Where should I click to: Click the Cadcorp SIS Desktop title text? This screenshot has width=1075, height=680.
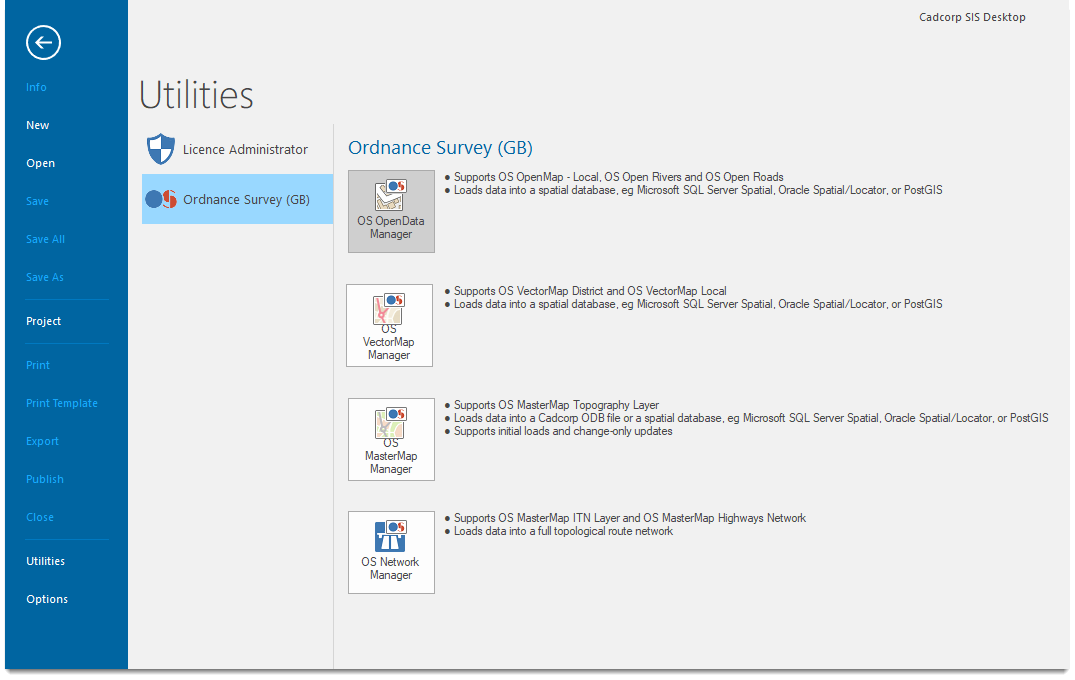tap(972, 17)
